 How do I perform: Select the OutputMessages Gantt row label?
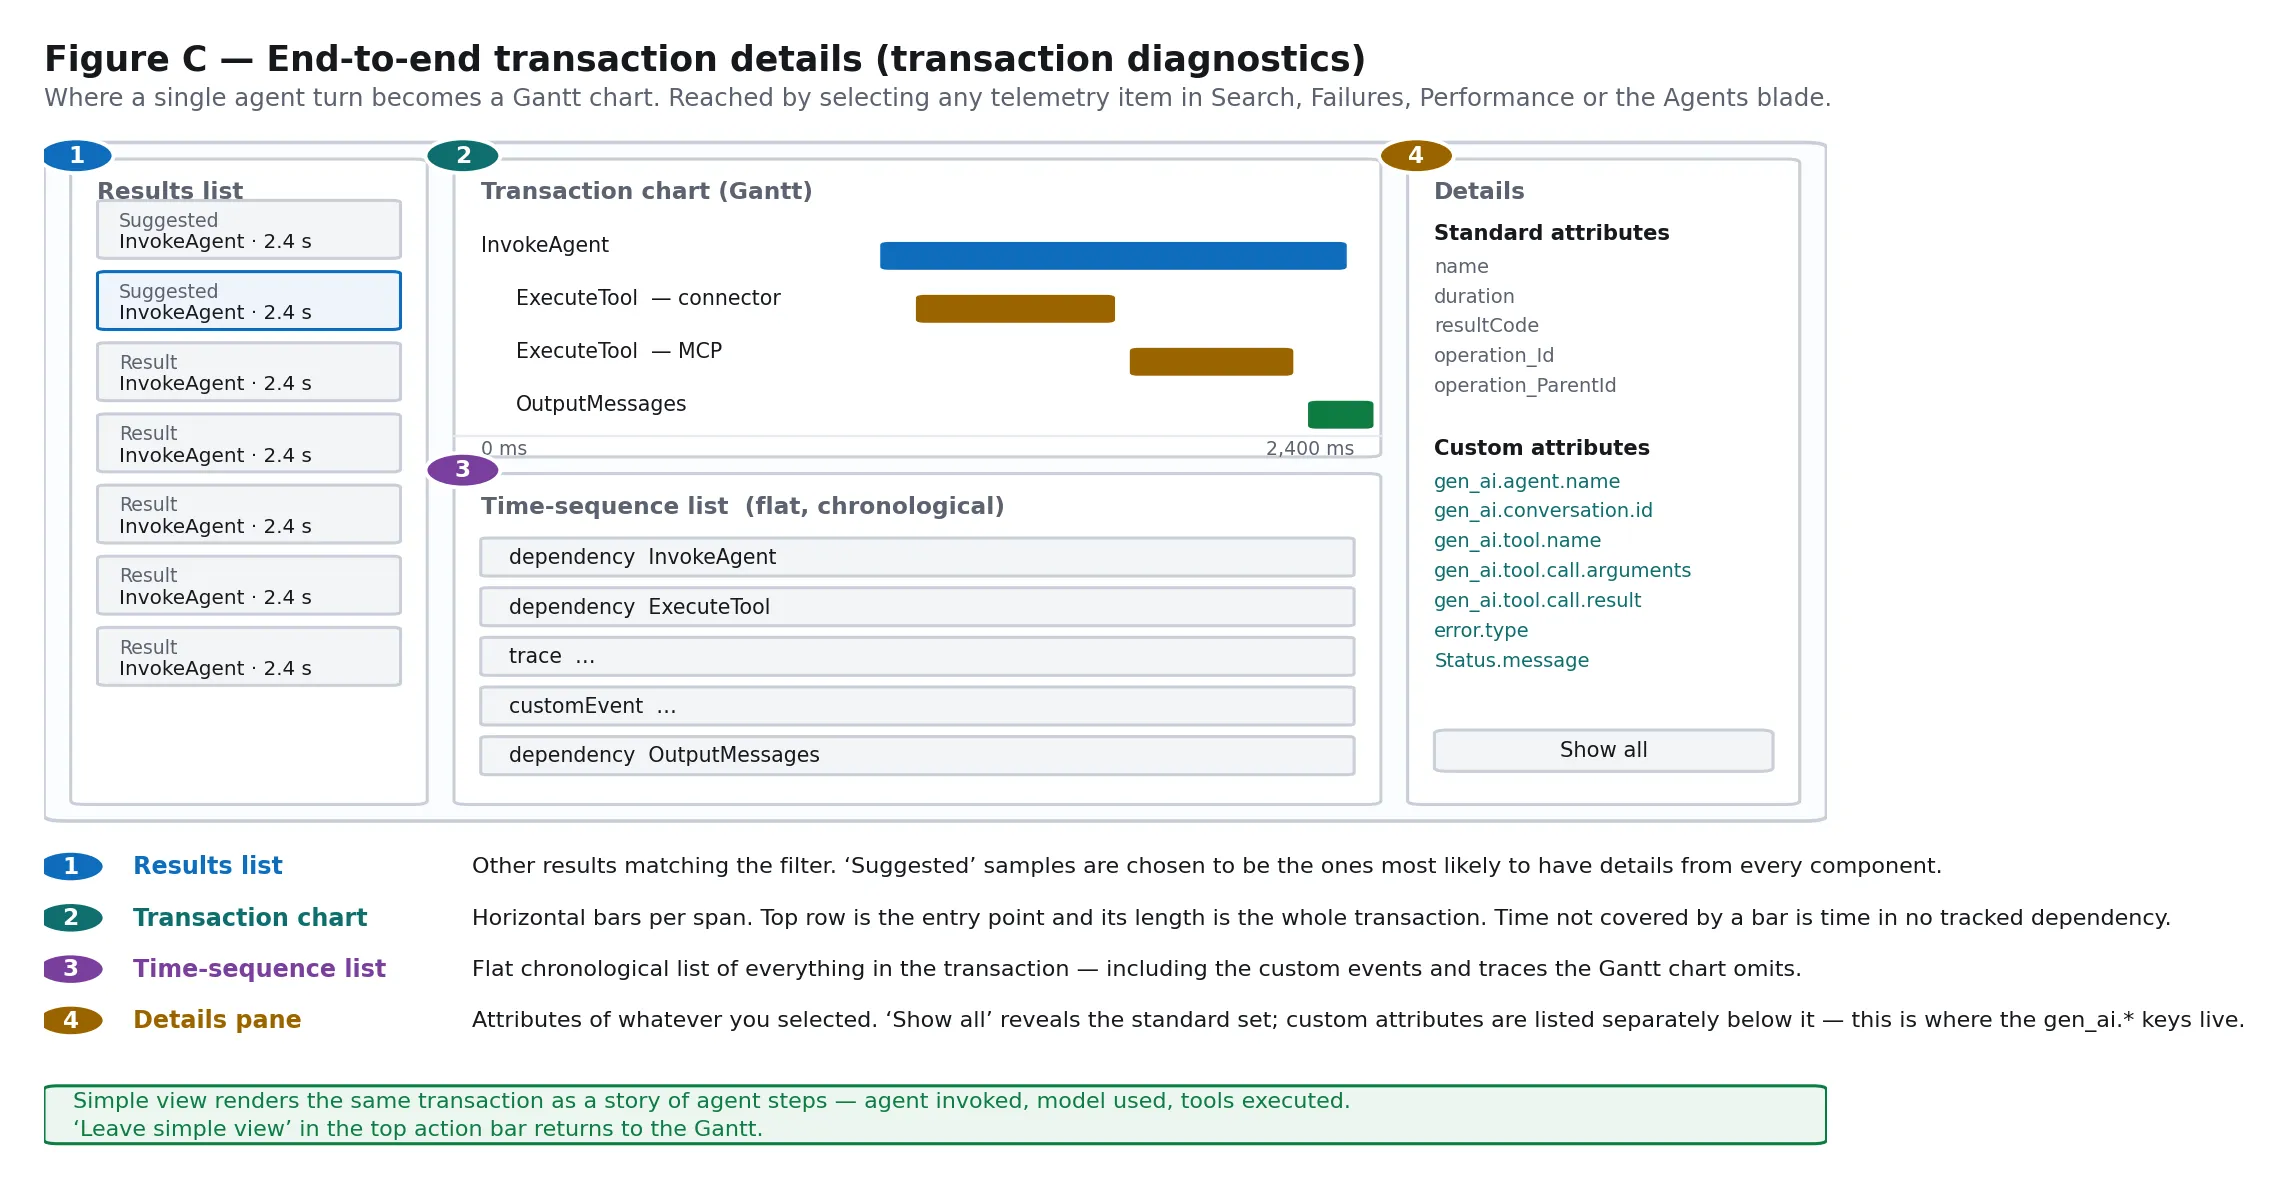pos(601,404)
